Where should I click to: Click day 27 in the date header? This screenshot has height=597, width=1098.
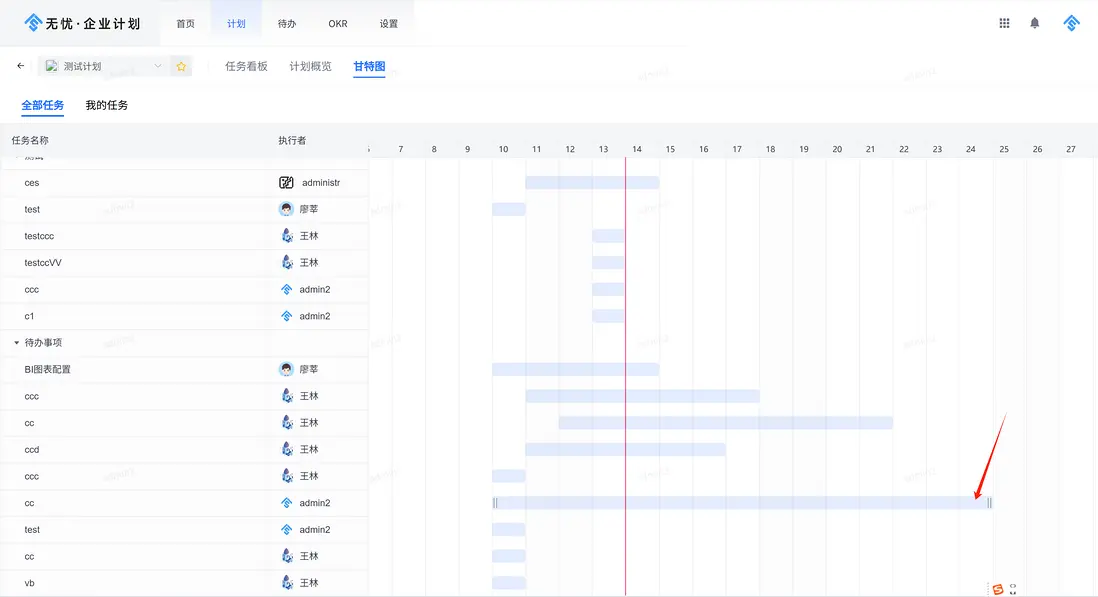tap(1071, 149)
